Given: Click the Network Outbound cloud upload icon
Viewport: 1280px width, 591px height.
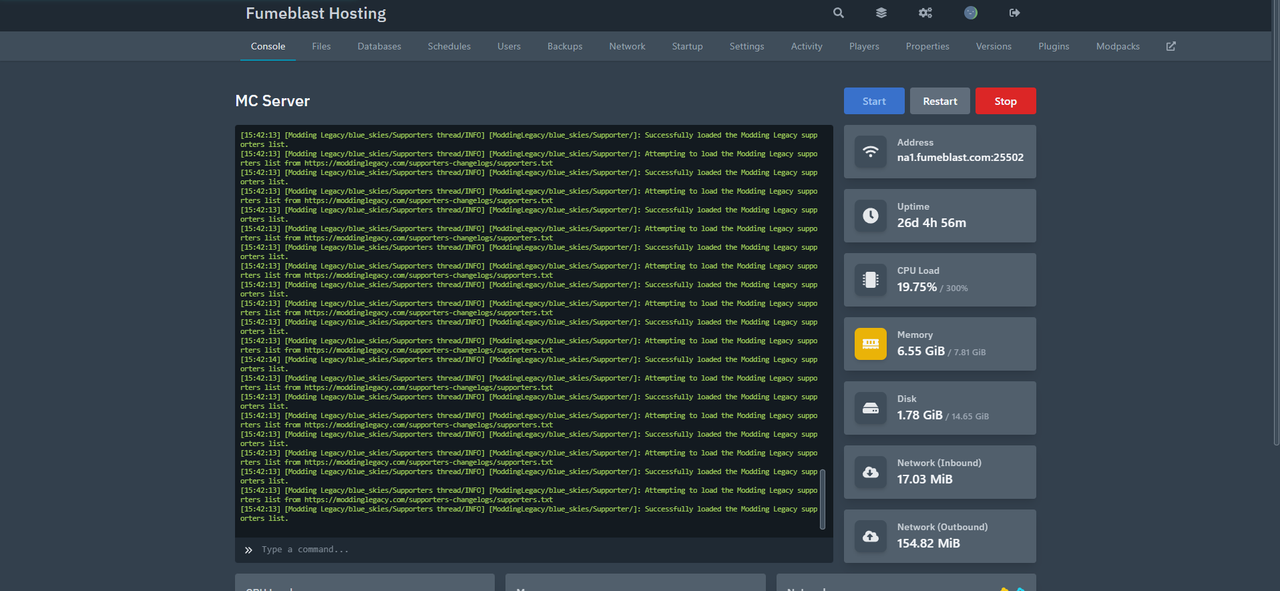Looking at the screenshot, I should click(871, 536).
